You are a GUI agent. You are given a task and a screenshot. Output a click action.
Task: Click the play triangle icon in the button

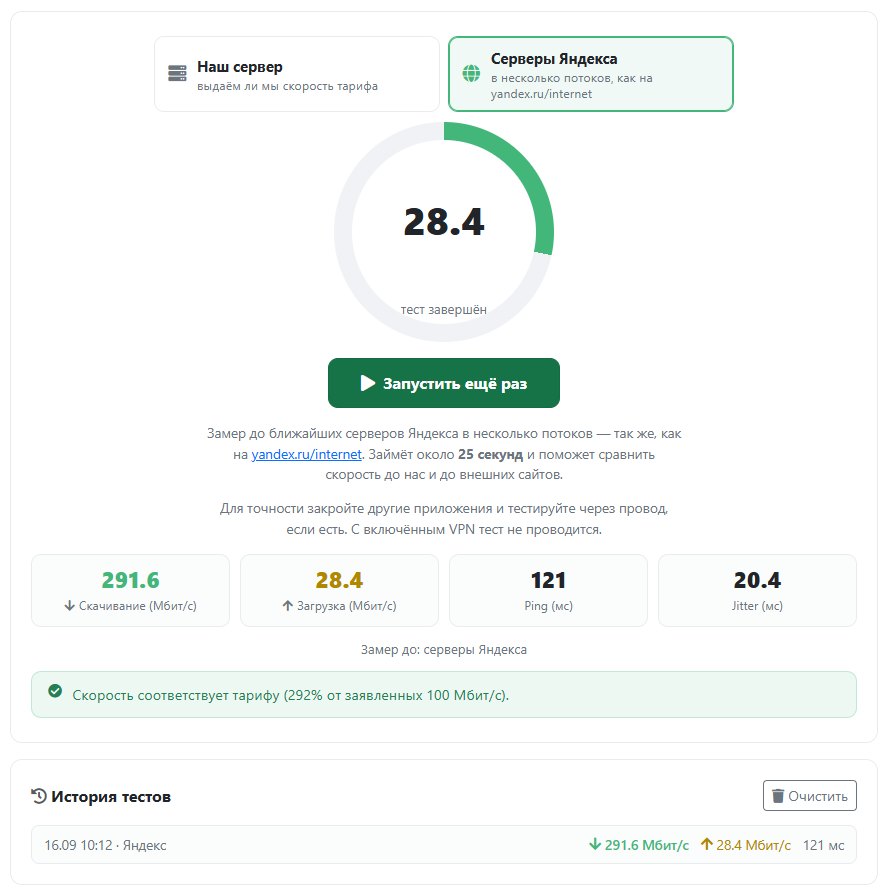[x=367, y=383]
